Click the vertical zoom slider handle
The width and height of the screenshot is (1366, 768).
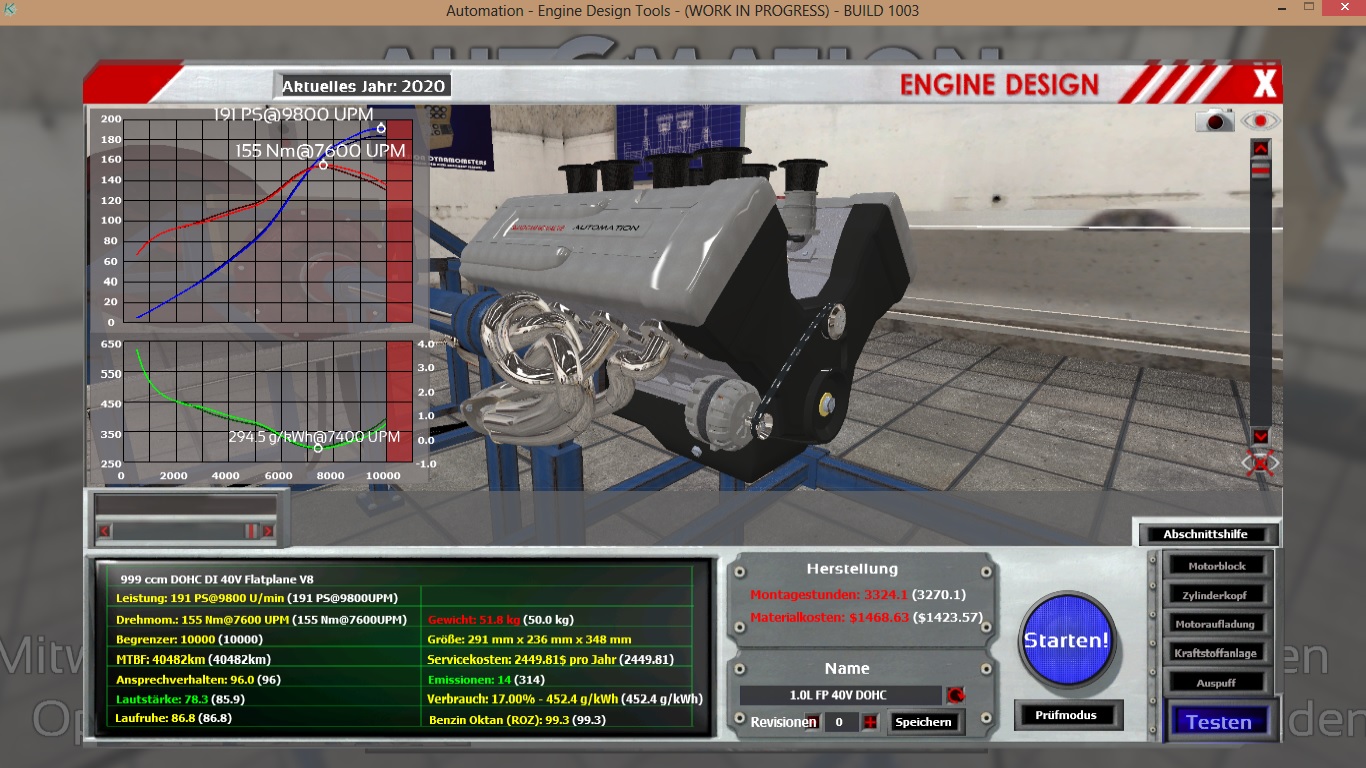coord(1261,171)
